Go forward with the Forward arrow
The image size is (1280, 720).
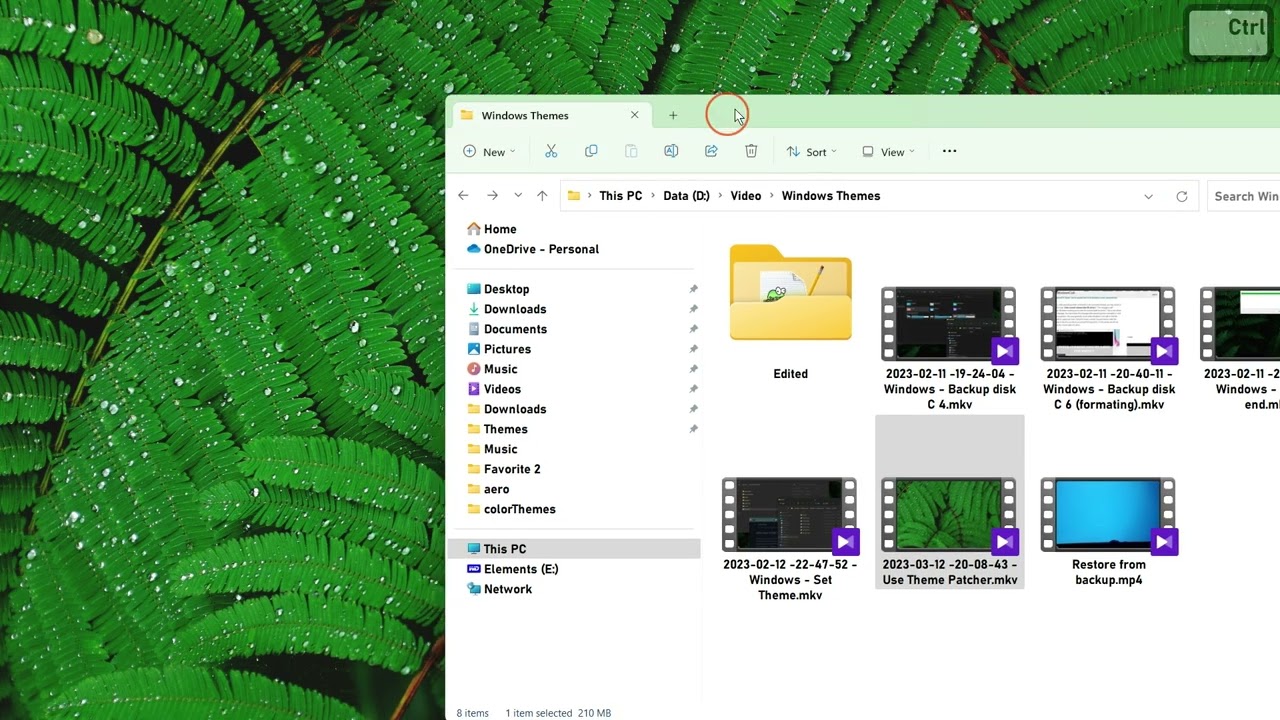(492, 196)
